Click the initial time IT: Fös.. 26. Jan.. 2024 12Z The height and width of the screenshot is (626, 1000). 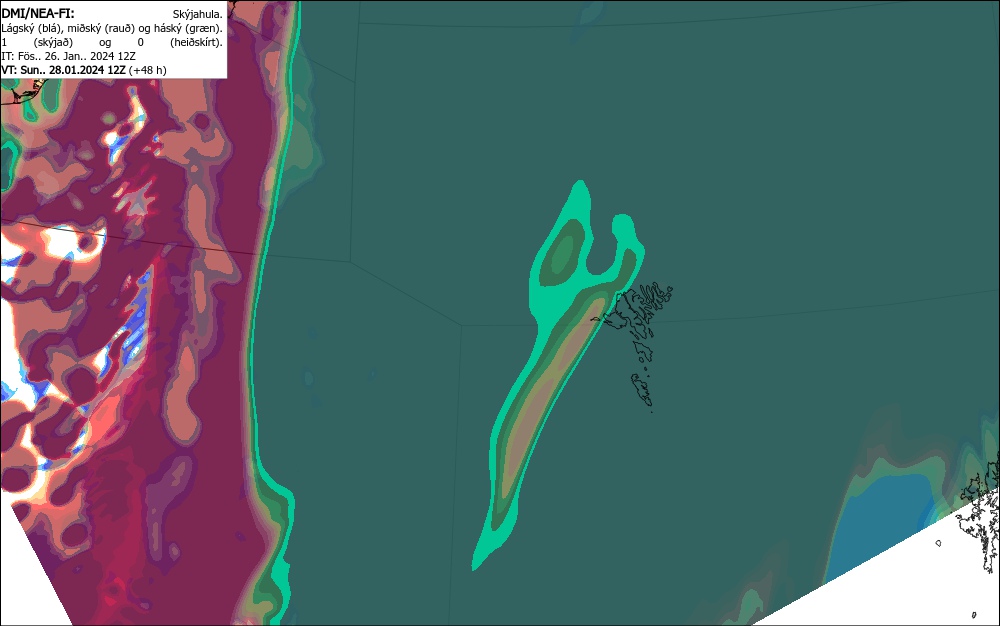68,56
